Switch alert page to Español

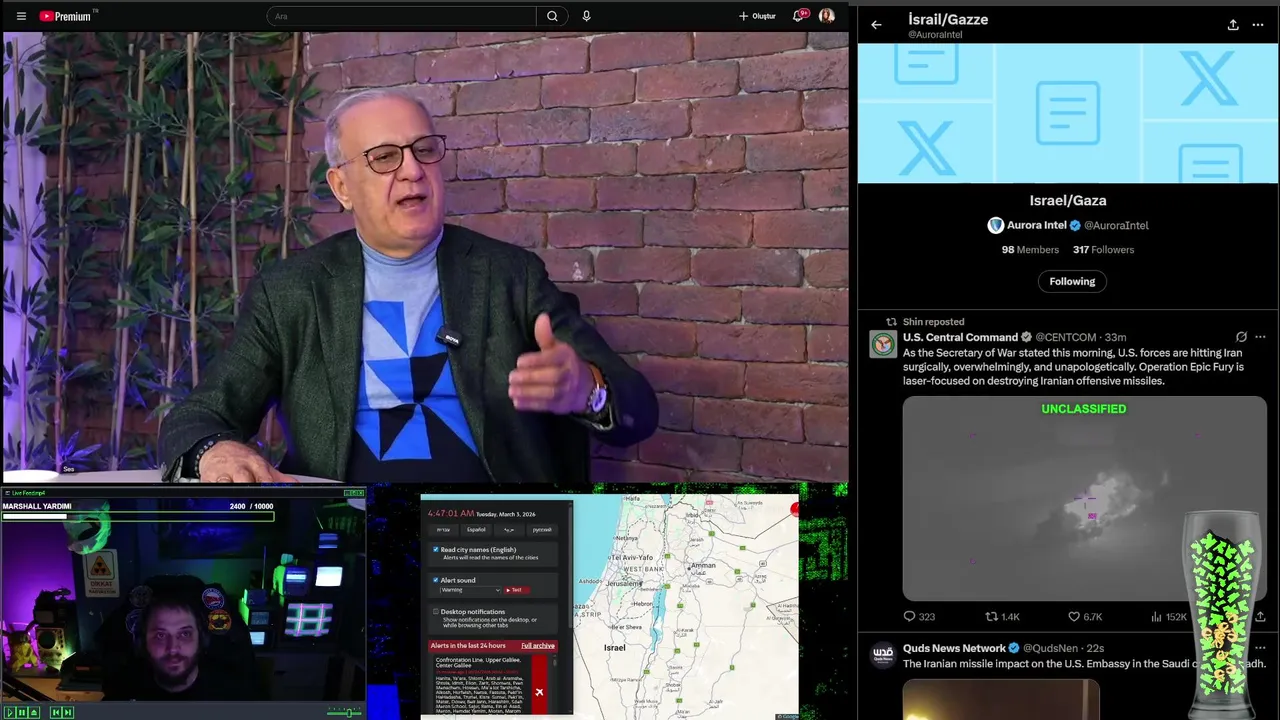point(476,529)
